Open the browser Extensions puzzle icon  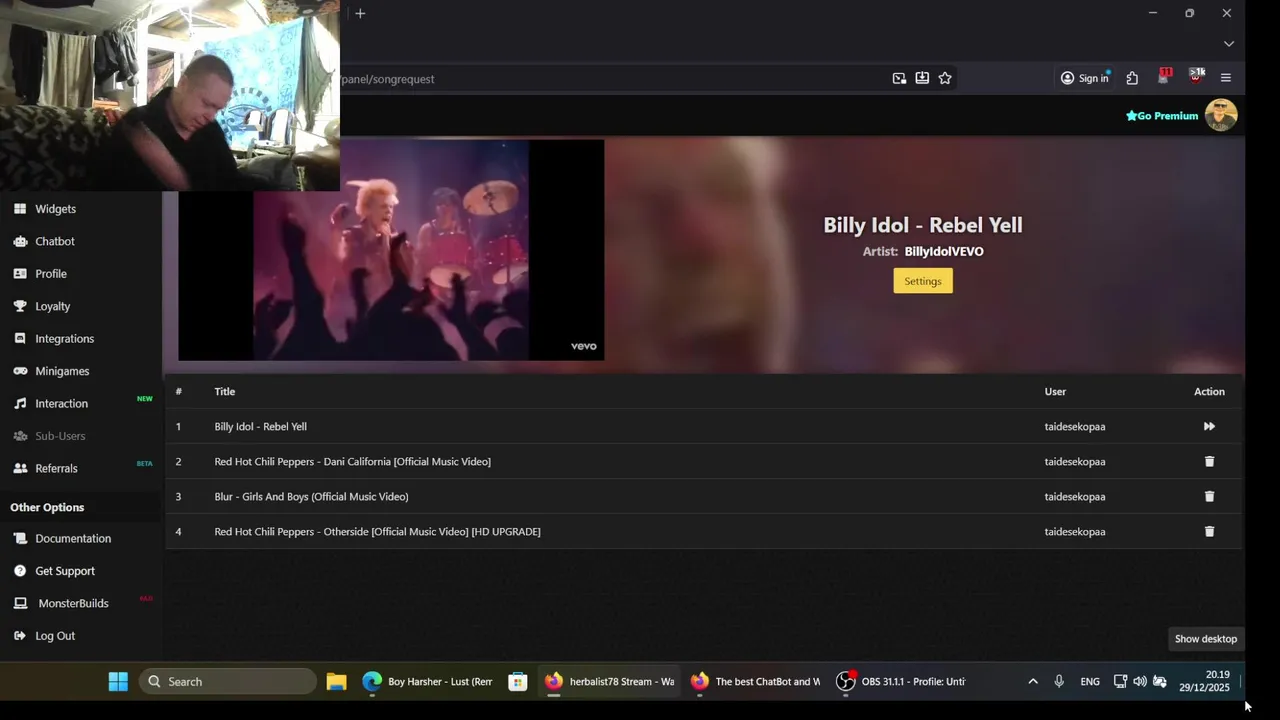1132,78
